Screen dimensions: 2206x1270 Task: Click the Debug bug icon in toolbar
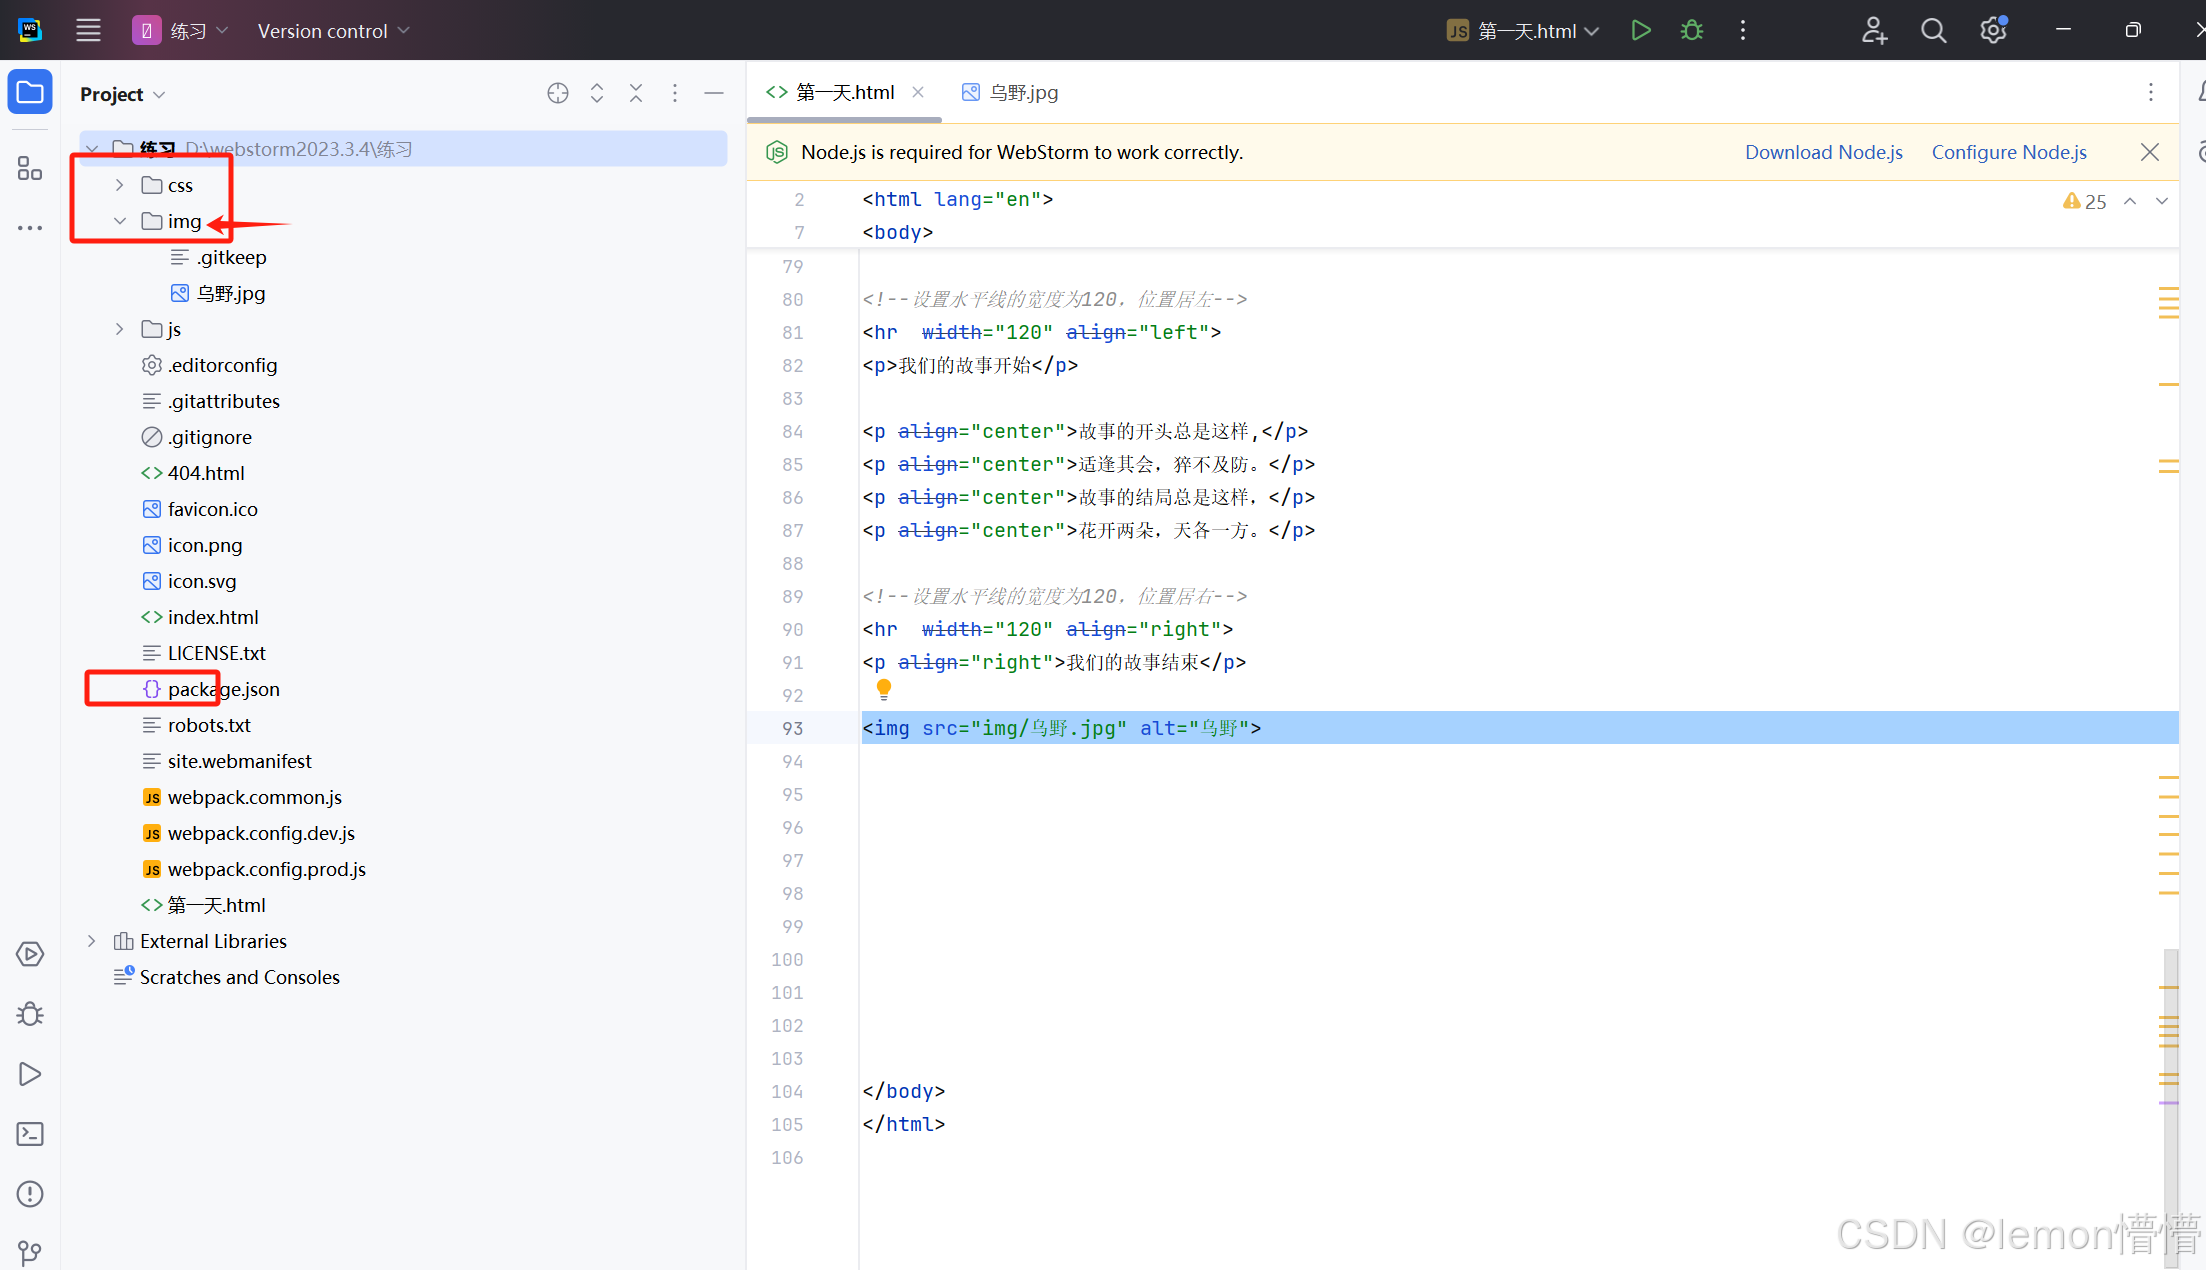click(x=1691, y=31)
